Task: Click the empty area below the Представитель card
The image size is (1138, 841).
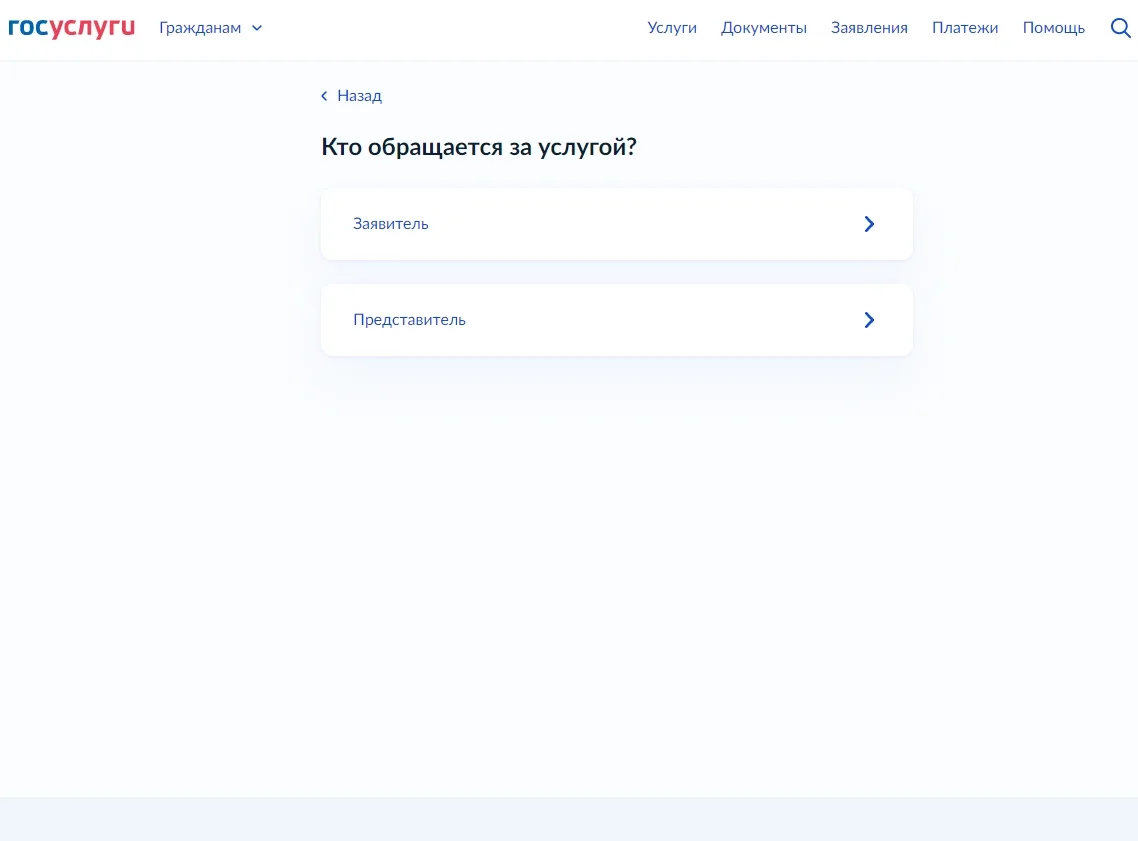Action: point(616,550)
